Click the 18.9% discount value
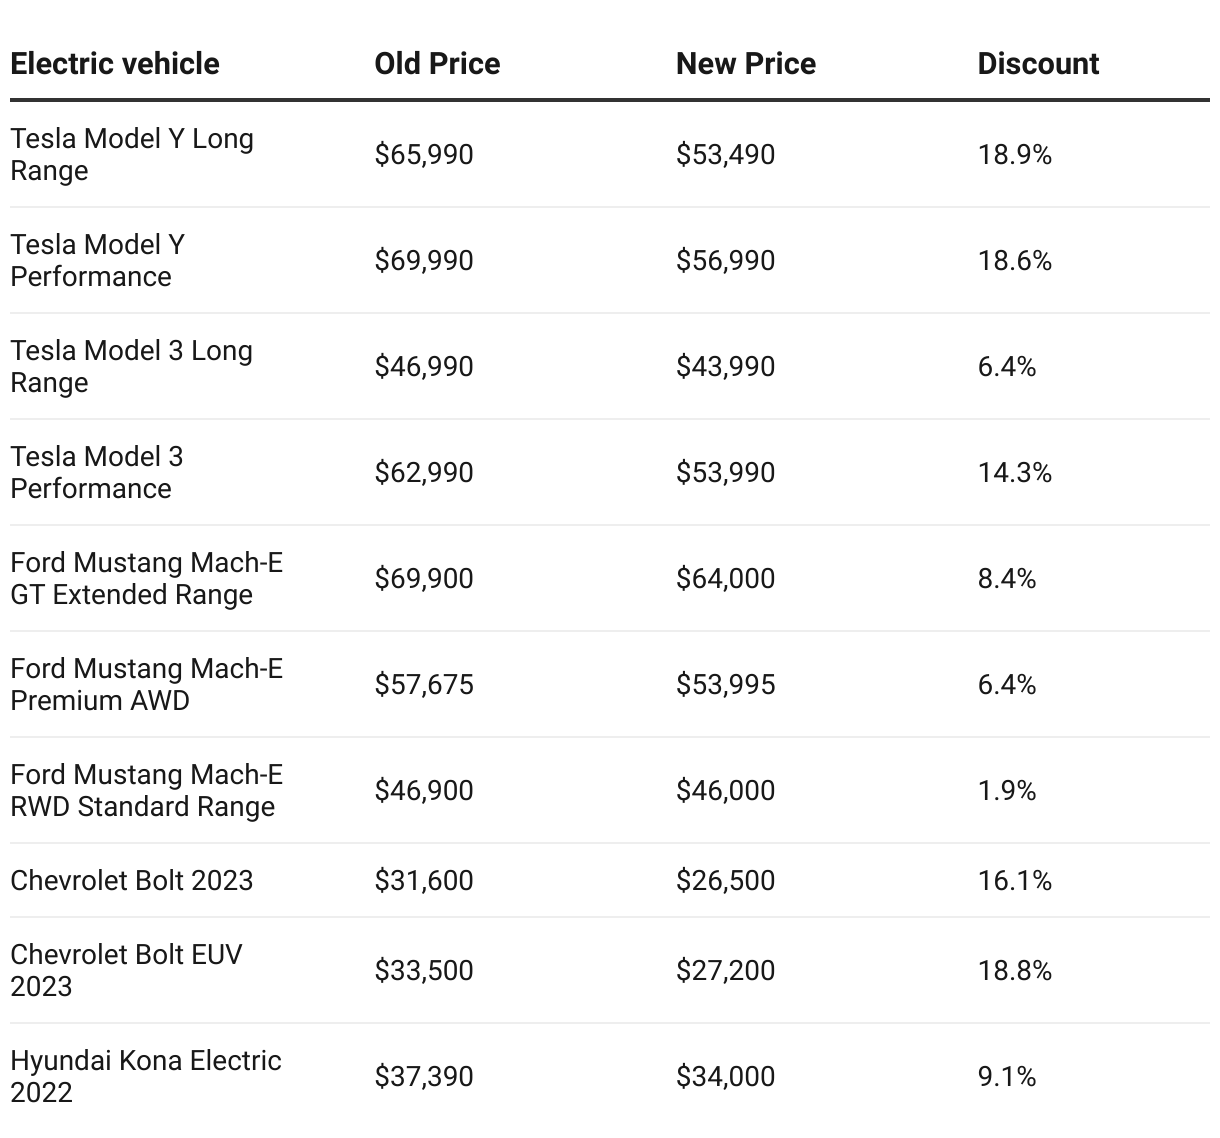The height and width of the screenshot is (1138, 1220). [x=1014, y=155]
